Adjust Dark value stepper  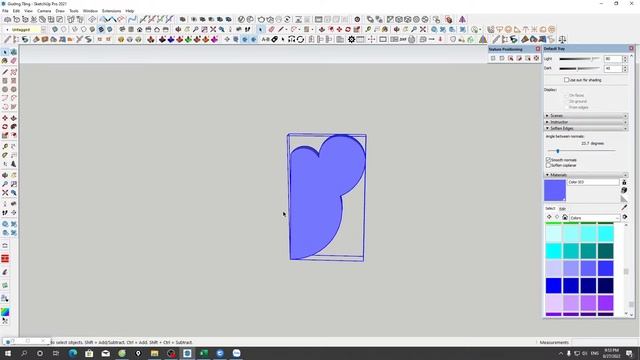click(x=625, y=69)
